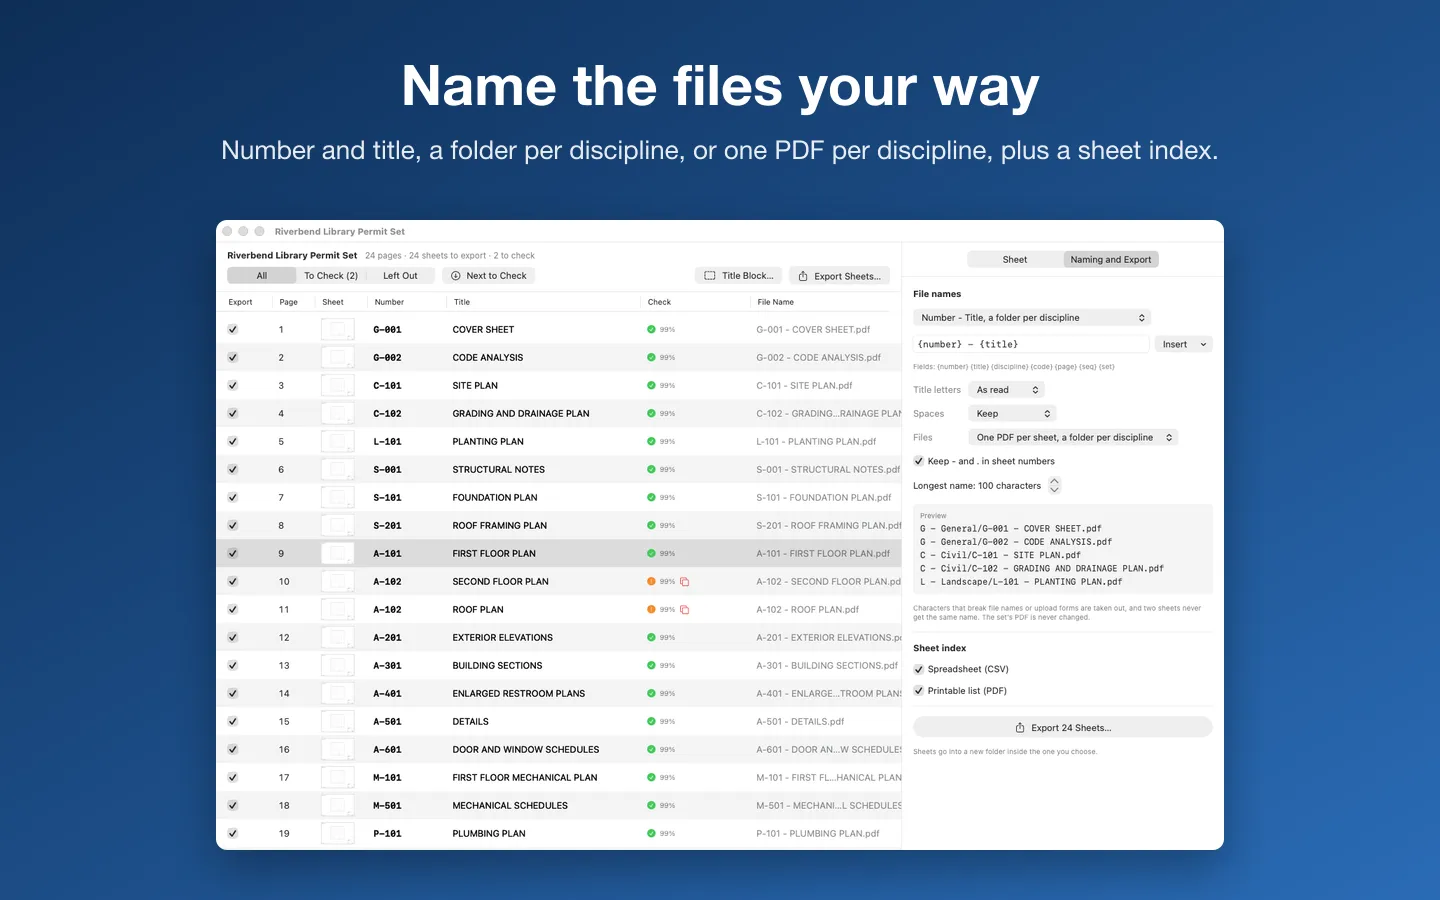Toggle export checkbox for COVER SHEET
Viewport: 1440px width, 900px height.
pyautogui.click(x=233, y=329)
